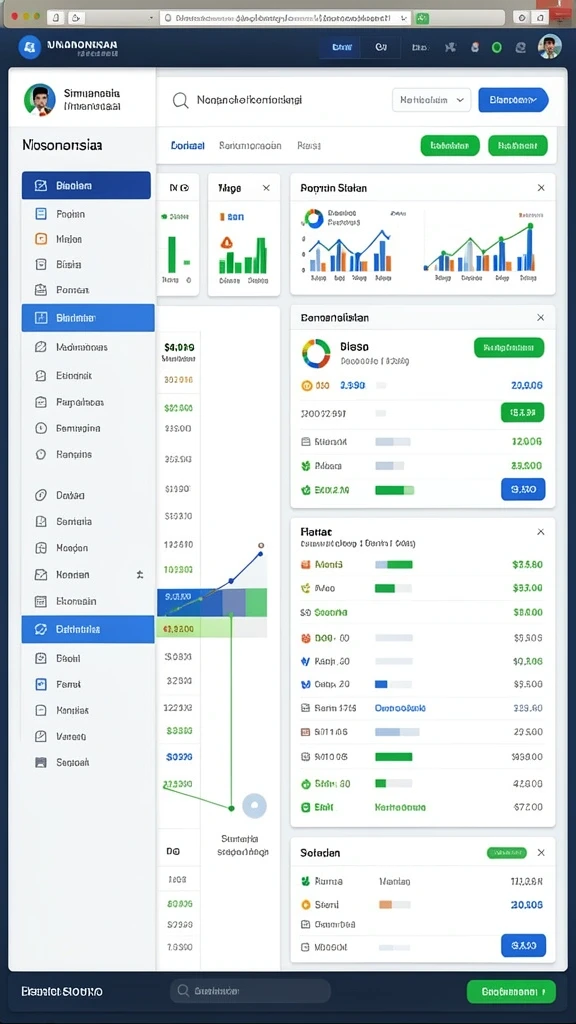Open the user avatar in top header
The height and width of the screenshot is (1024, 576).
click(x=549, y=47)
